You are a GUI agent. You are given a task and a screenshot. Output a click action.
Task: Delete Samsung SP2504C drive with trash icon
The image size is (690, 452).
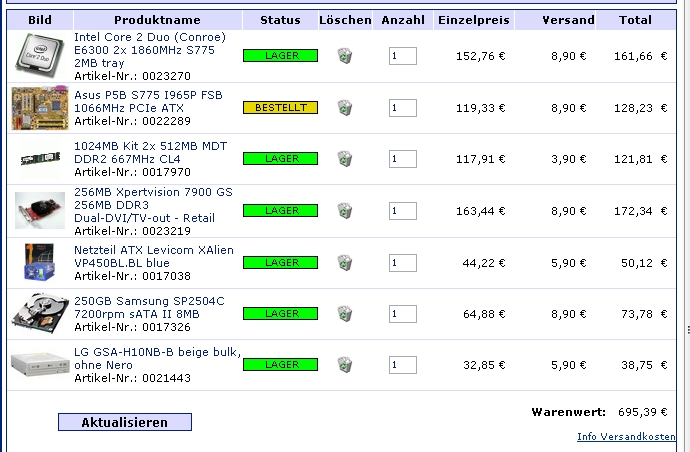click(345, 314)
